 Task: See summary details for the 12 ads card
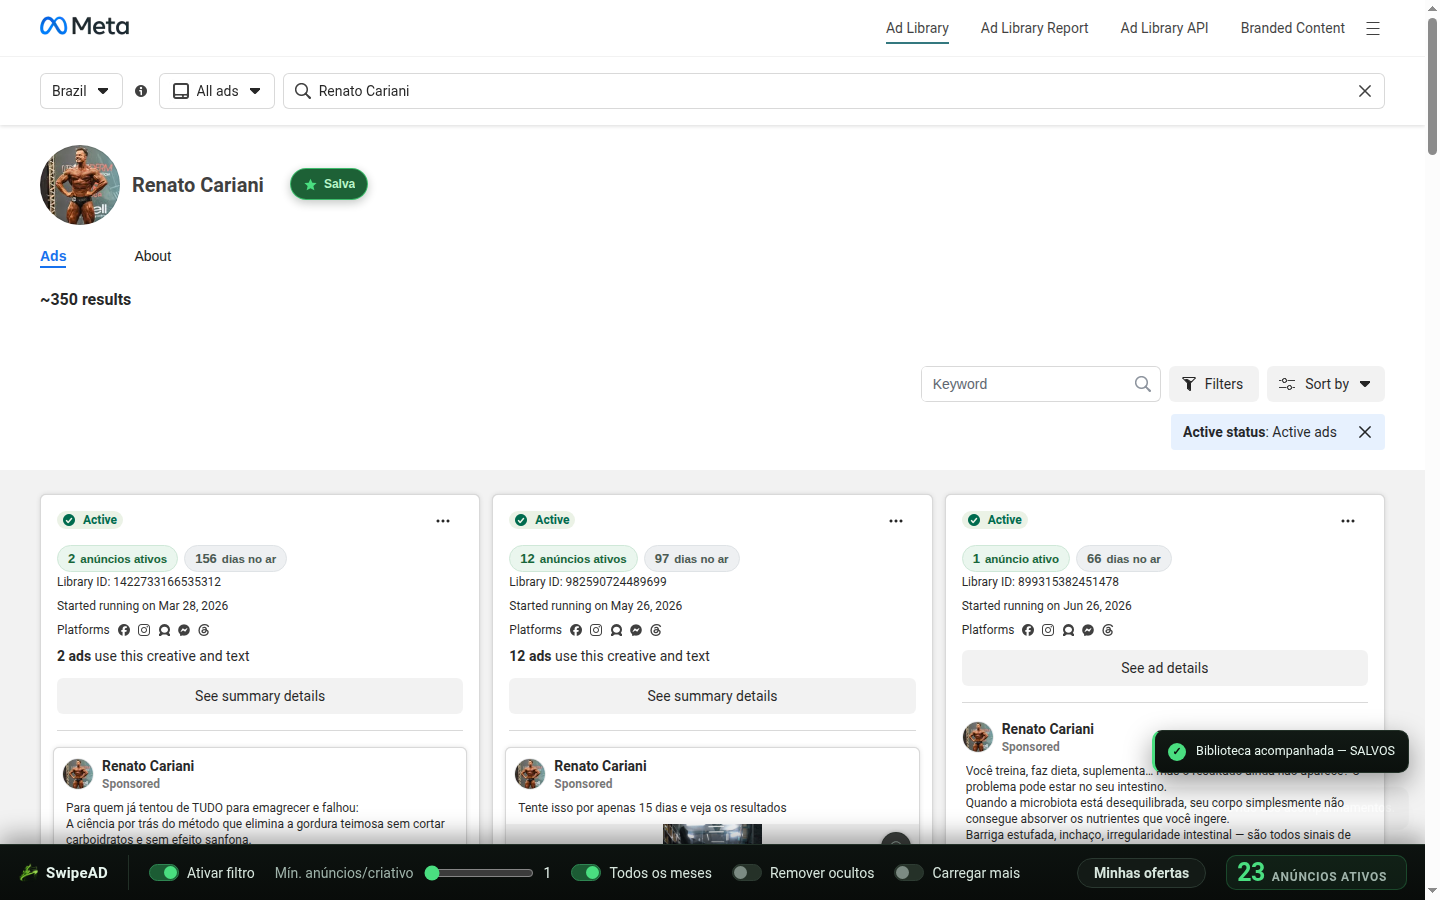coord(712,696)
